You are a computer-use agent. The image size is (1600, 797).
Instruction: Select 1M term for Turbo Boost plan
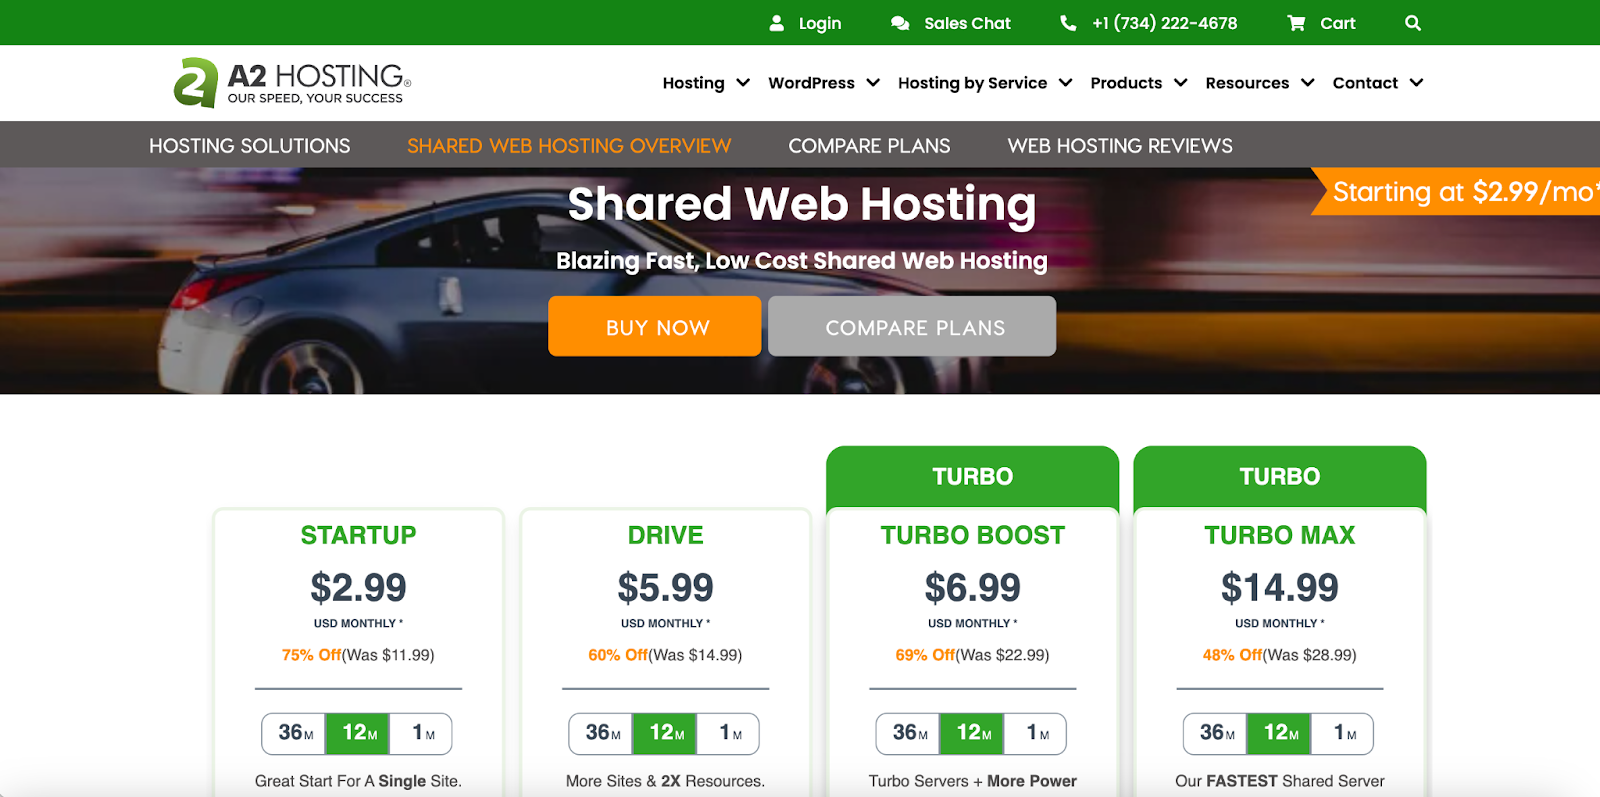[1036, 733]
